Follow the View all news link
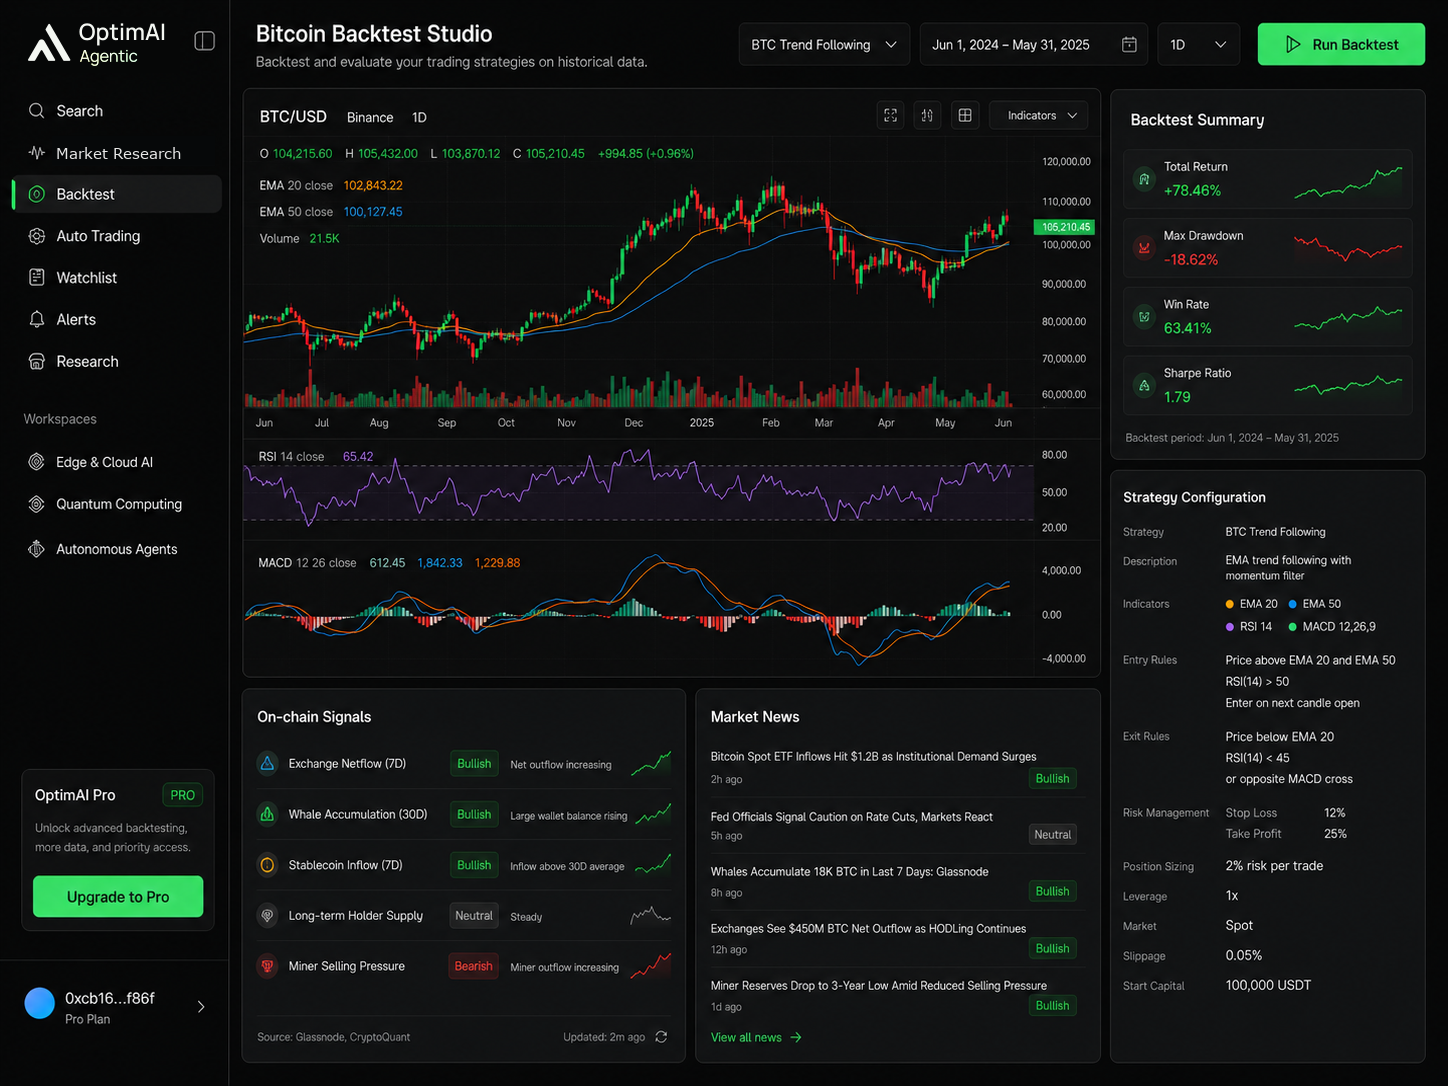1448x1086 pixels. pyautogui.click(x=756, y=1037)
